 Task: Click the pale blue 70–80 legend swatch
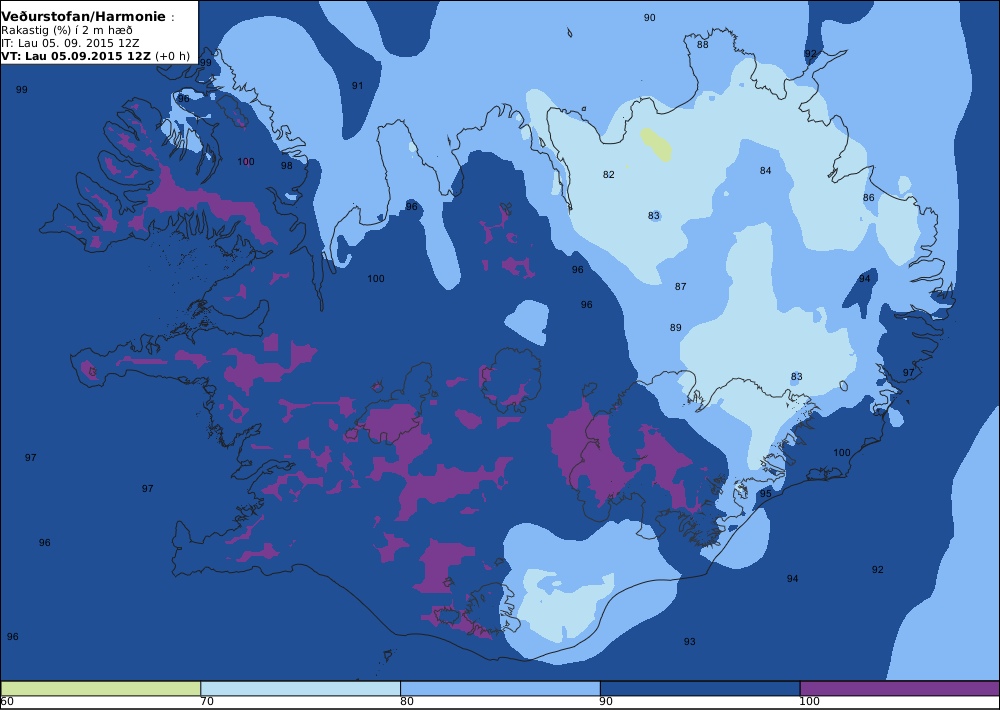(x=300, y=688)
